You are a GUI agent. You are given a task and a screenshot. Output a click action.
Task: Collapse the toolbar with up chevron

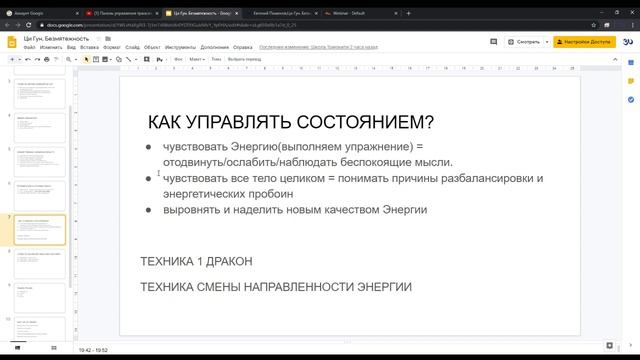(615, 60)
